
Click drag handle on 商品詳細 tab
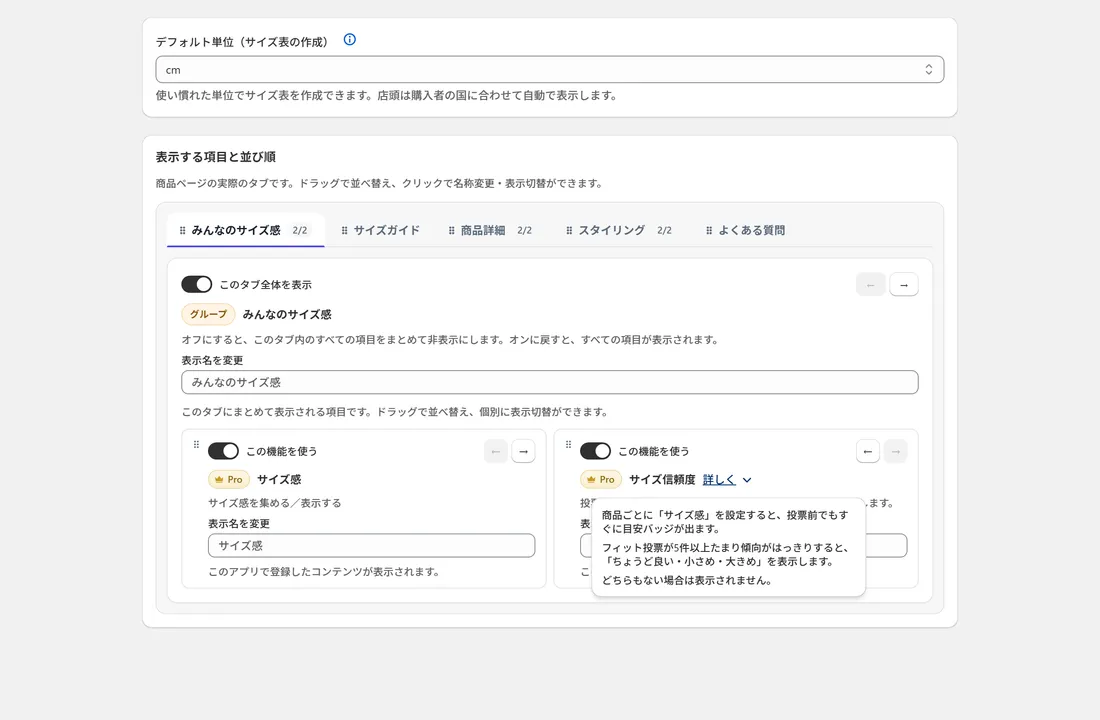[x=452, y=230]
